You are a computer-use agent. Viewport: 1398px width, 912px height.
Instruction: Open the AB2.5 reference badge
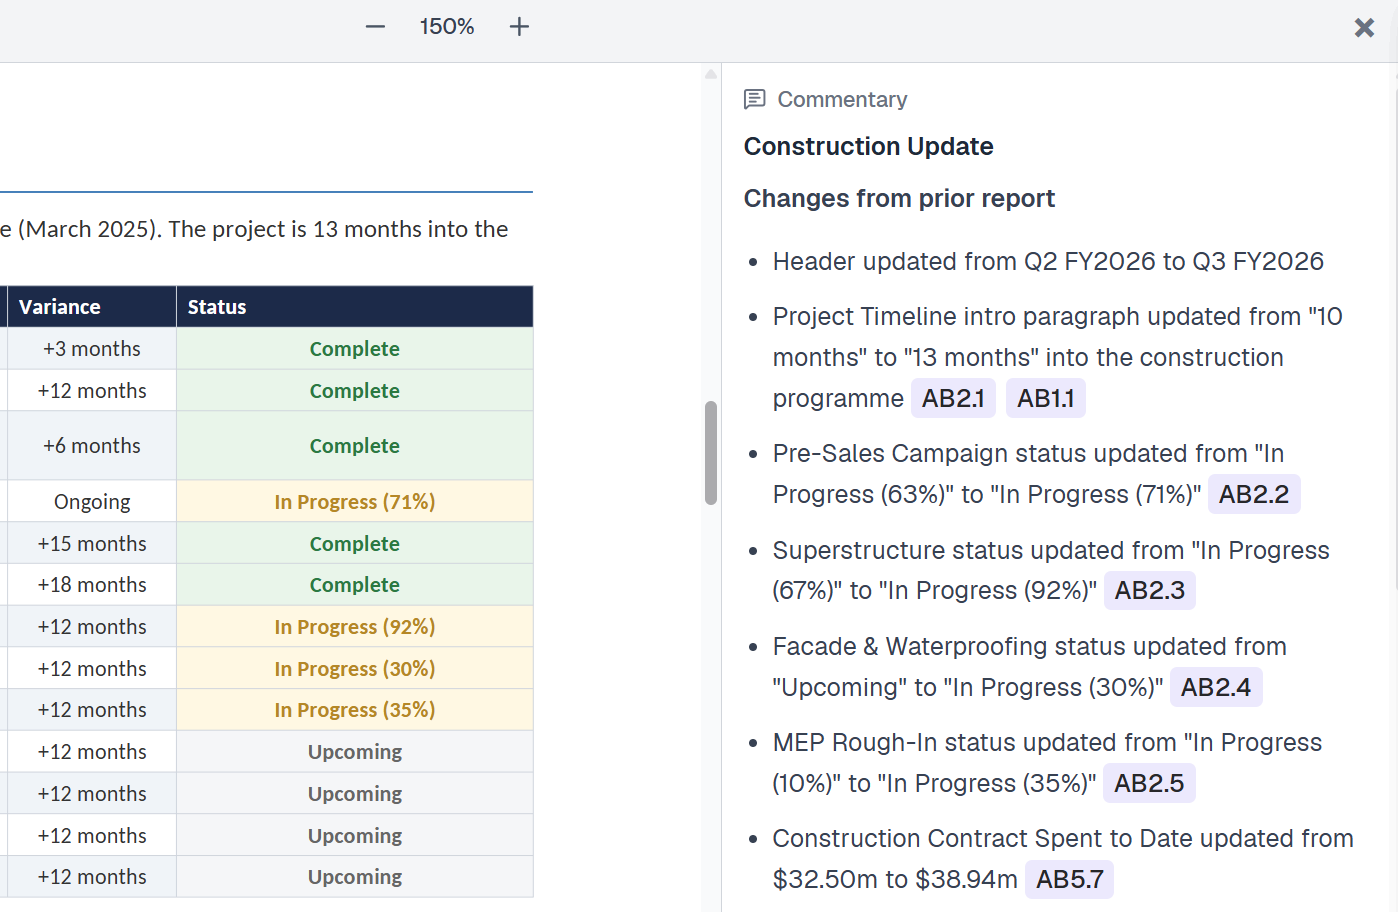click(x=1148, y=783)
